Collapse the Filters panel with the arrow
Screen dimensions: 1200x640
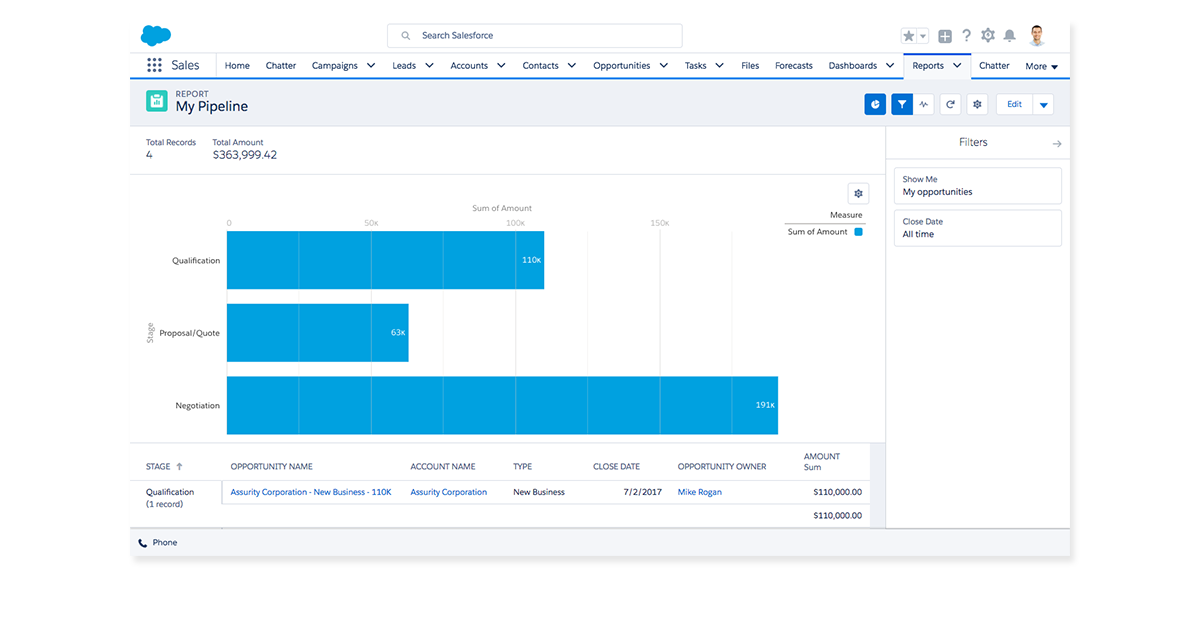(x=1057, y=144)
